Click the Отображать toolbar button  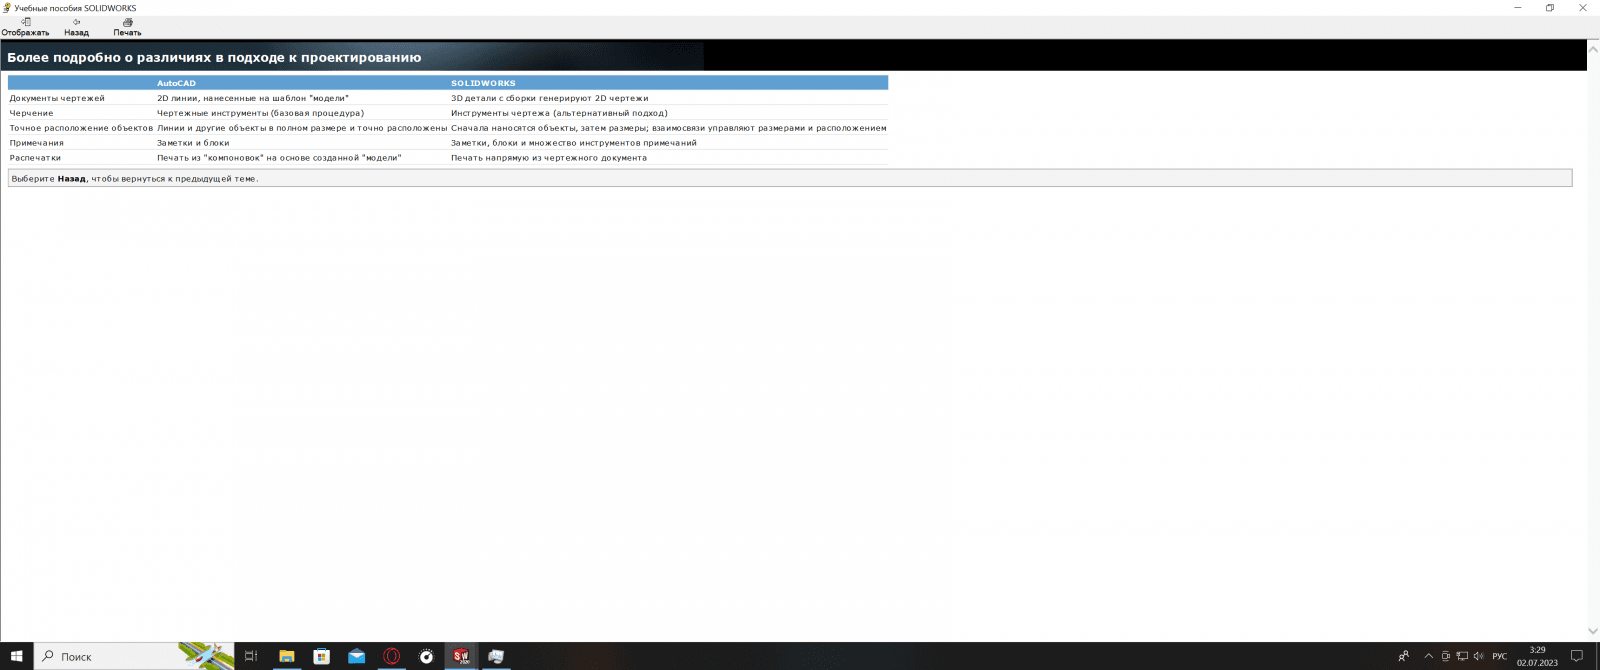25,27
